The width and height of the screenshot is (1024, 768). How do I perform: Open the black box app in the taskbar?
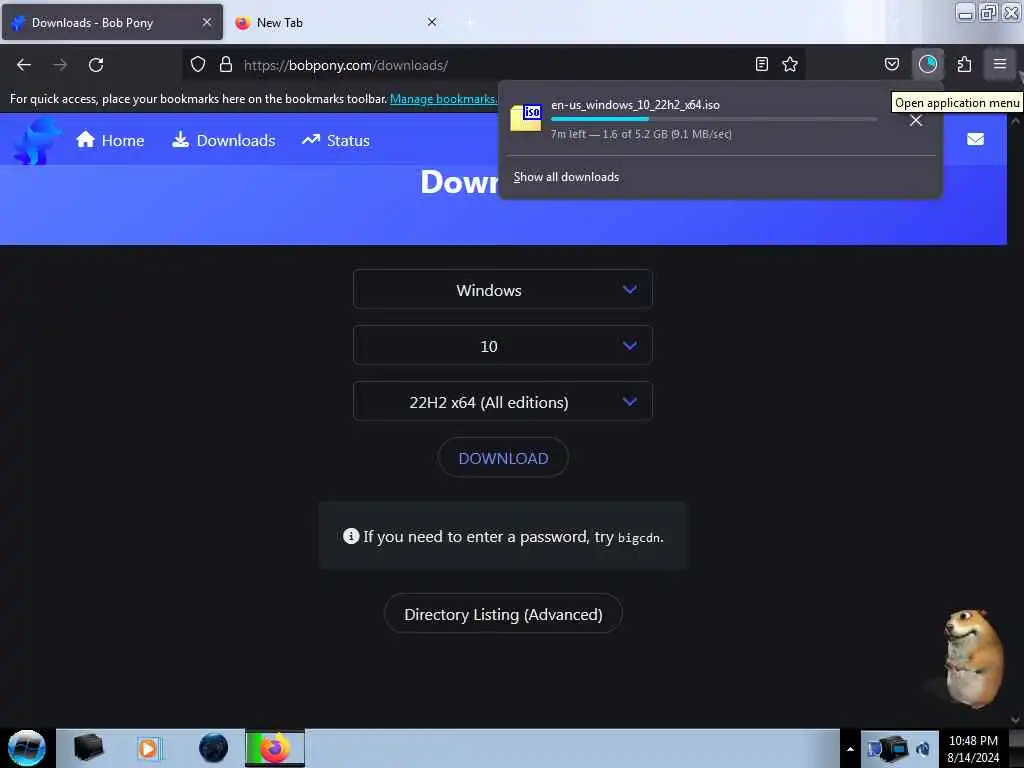point(88,748)
